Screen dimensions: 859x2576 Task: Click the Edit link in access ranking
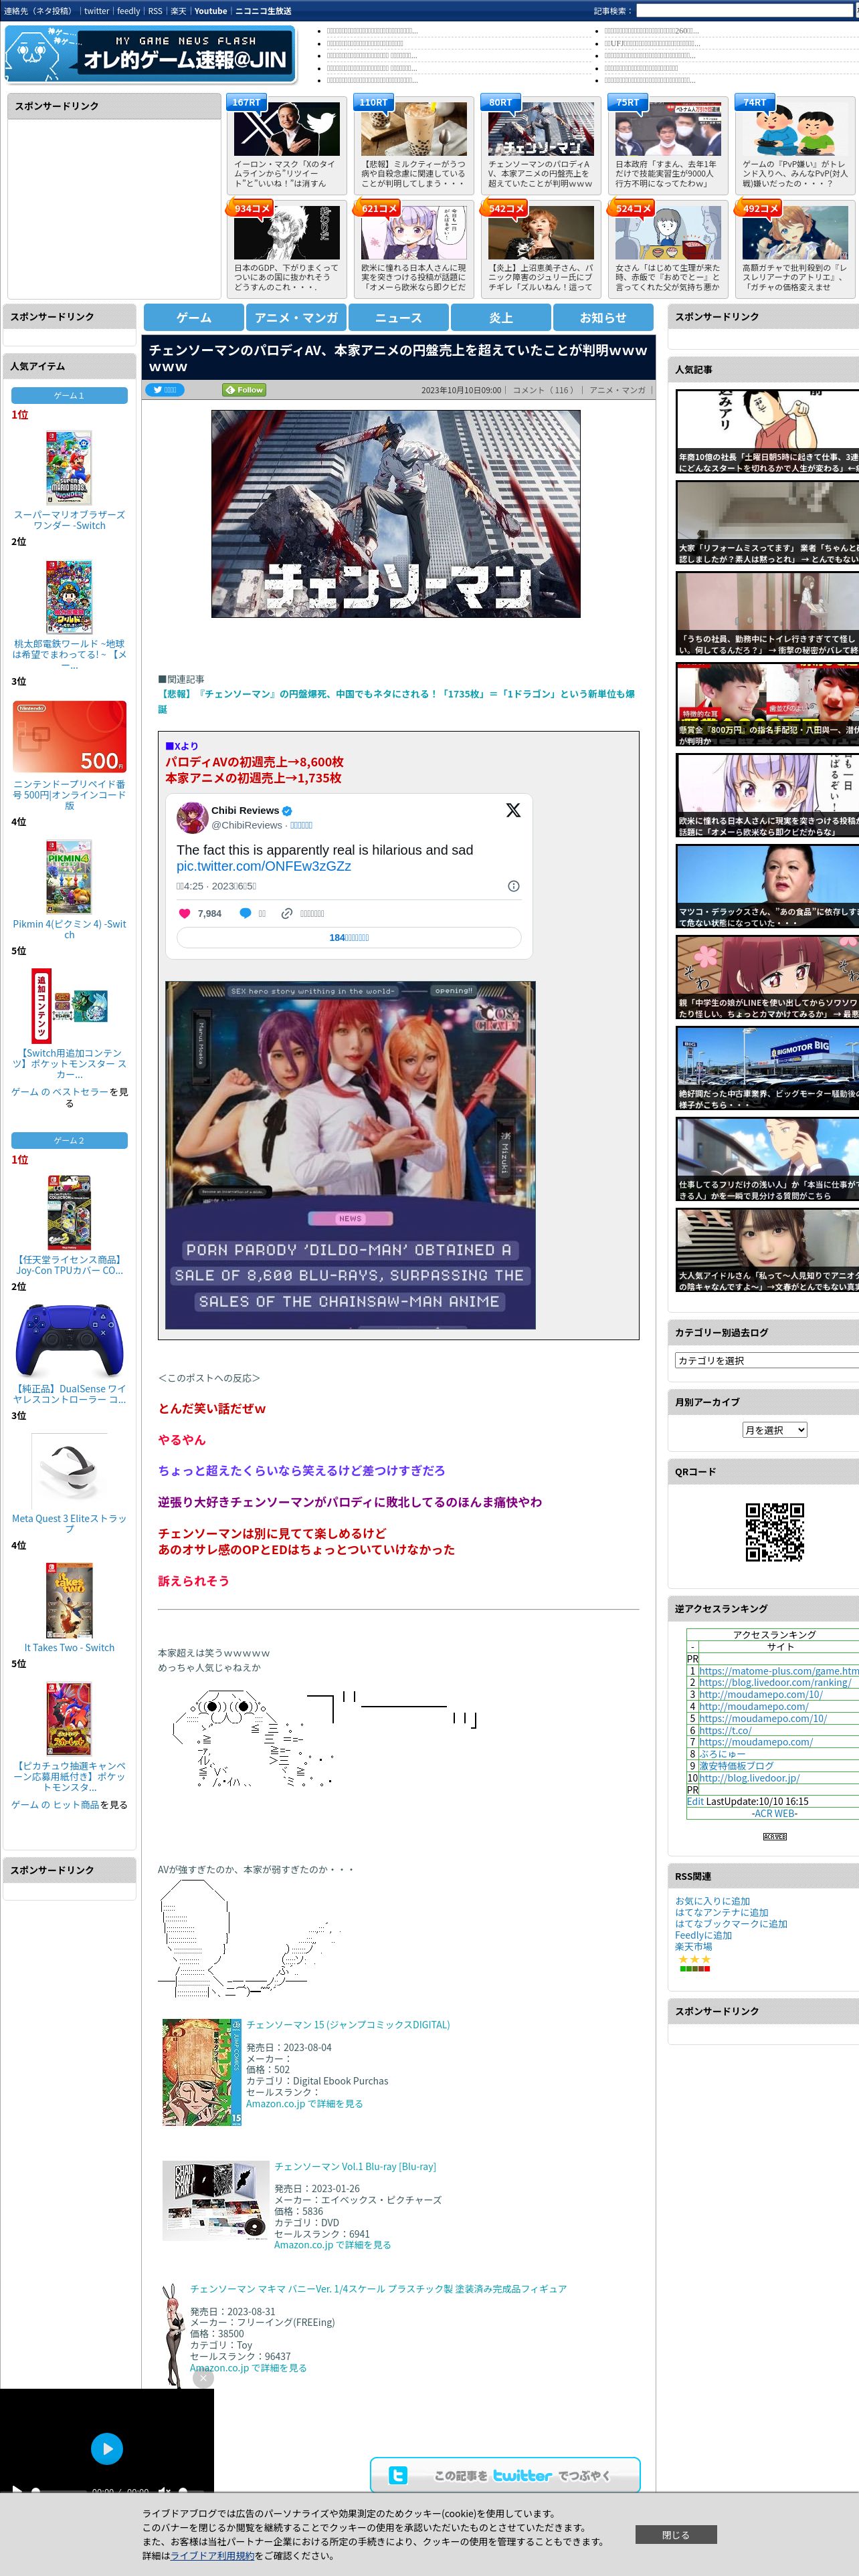point(695,1801)
